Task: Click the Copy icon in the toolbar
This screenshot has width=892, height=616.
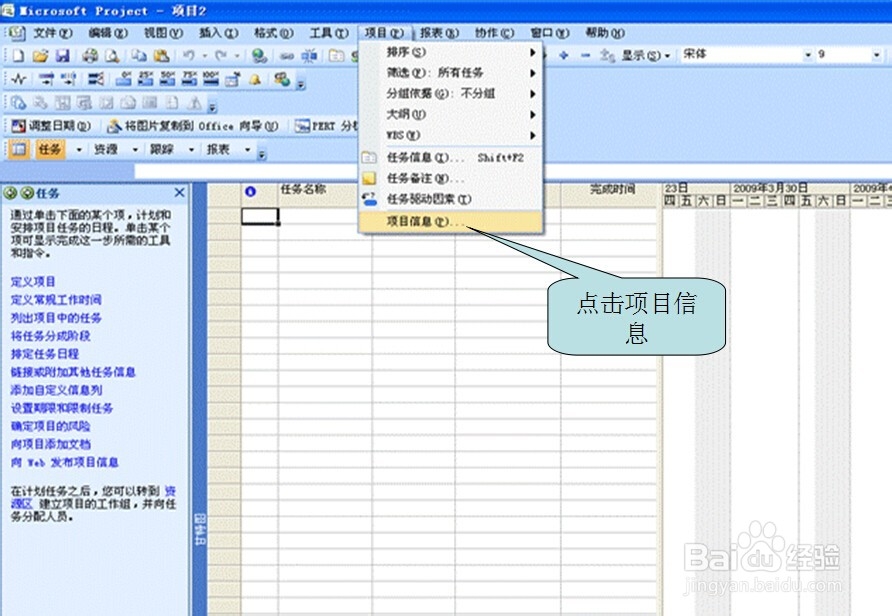Action: point(139,56)
